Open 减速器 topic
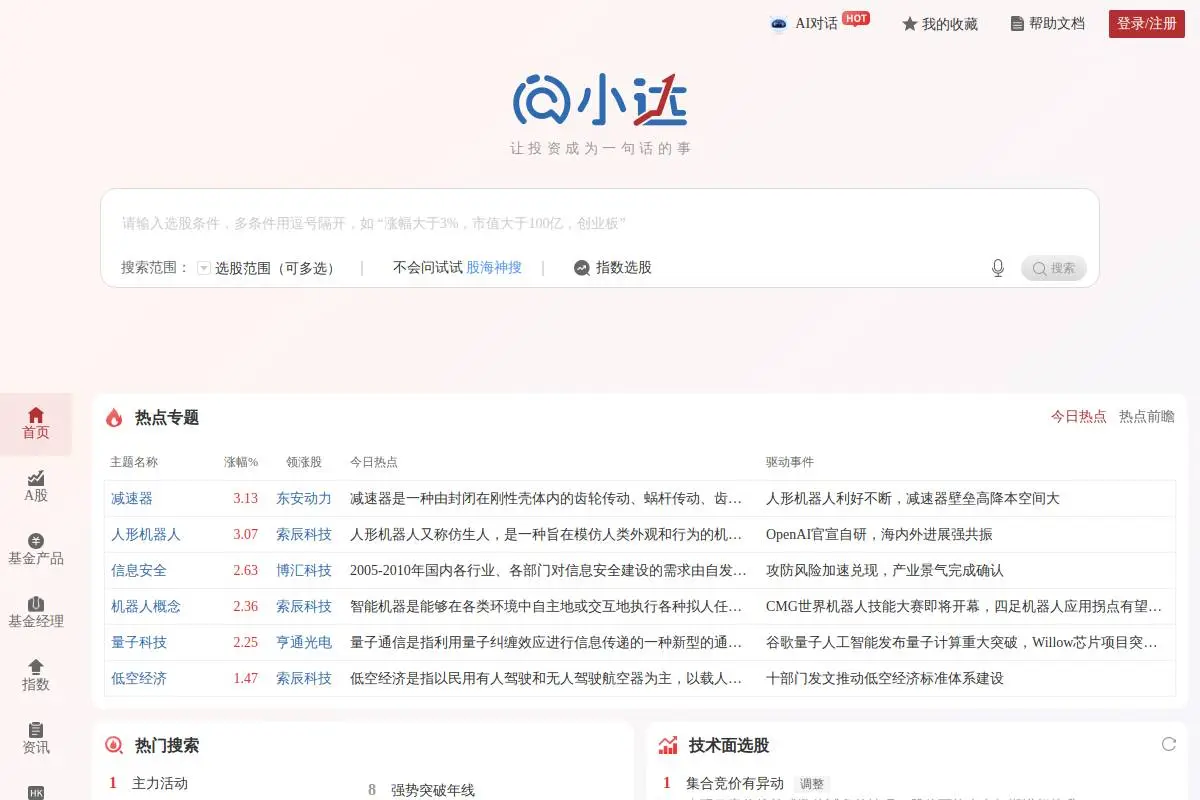This screenshot has width=1200, height=800. [x=132, y=498]
